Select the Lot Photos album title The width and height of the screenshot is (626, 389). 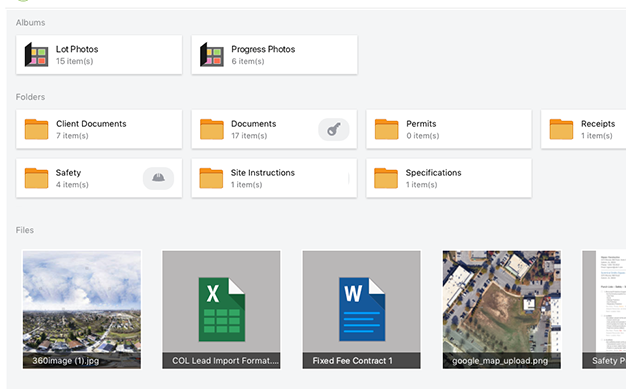(77, 49)
